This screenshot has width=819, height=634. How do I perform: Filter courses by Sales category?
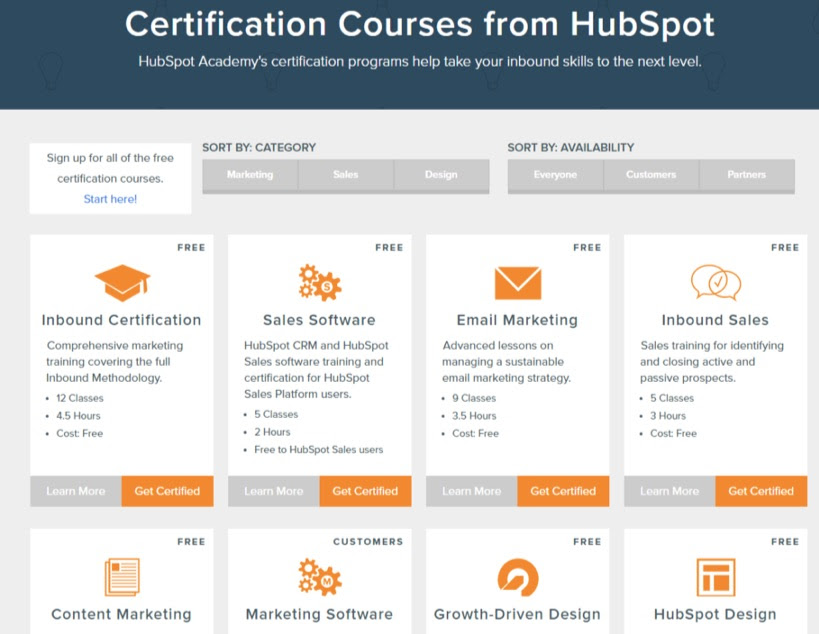[x=346, y=175]
